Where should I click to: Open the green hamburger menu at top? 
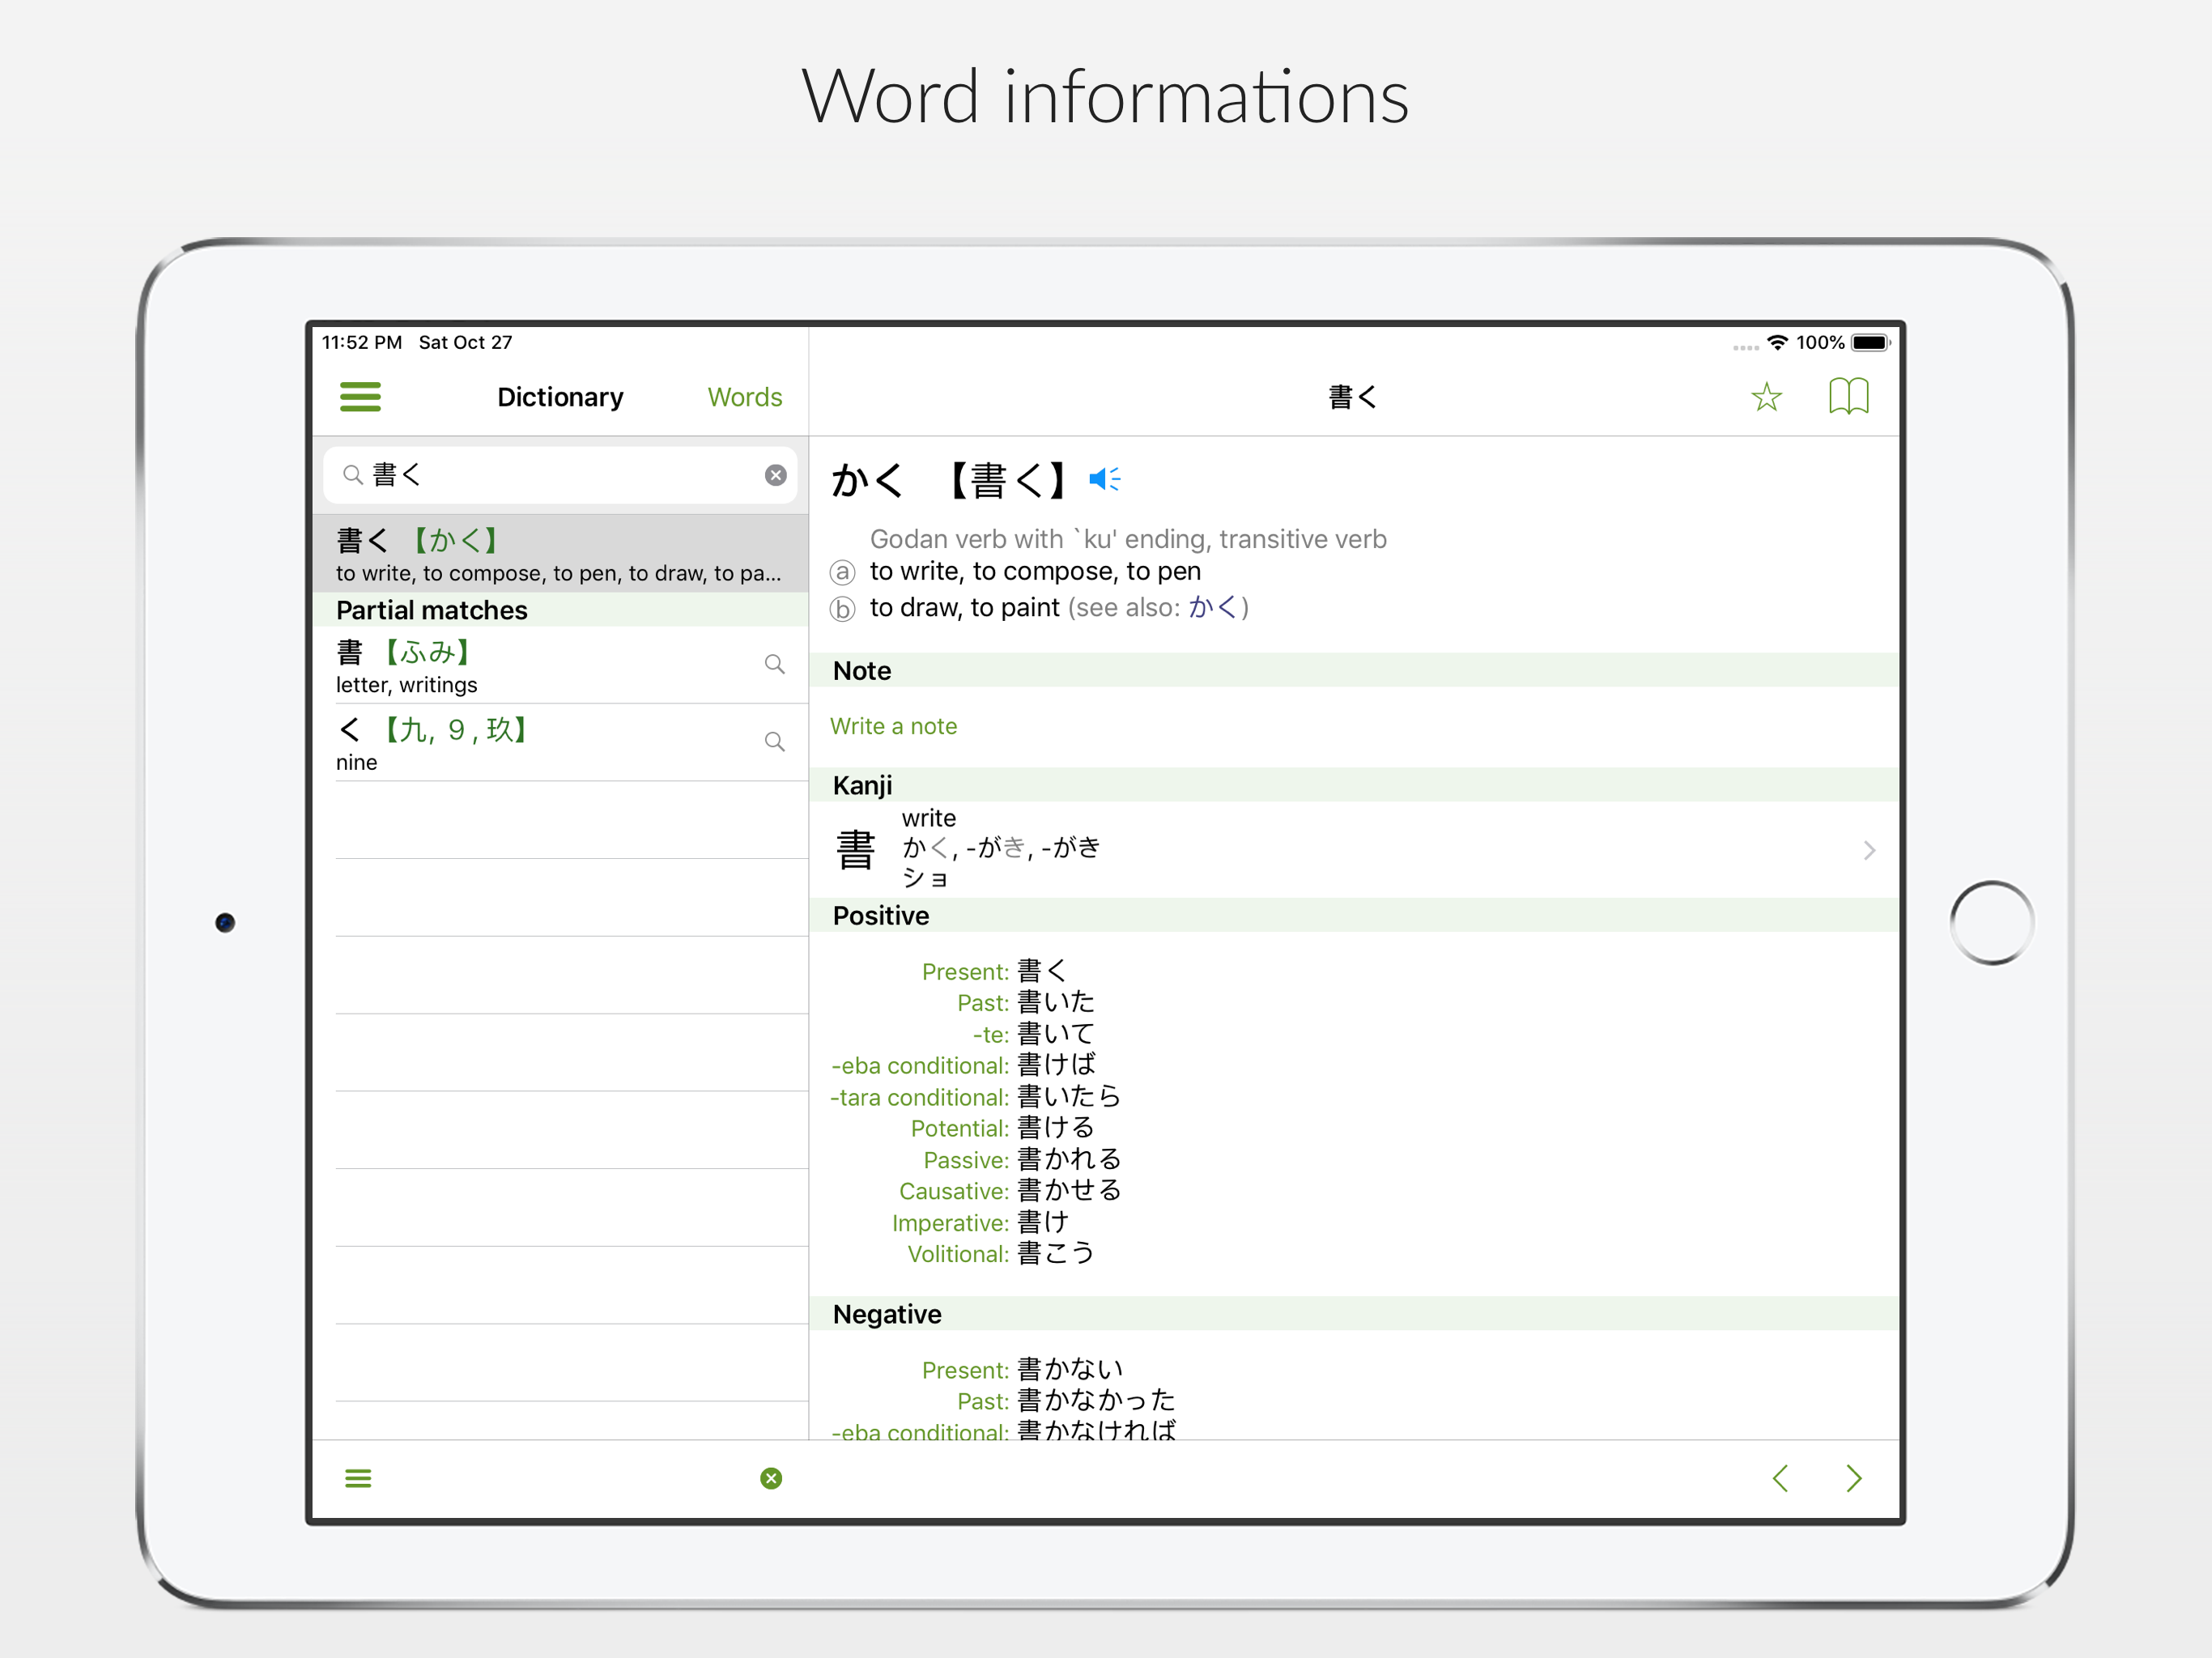pyautogui.click(x=360, y=397)
